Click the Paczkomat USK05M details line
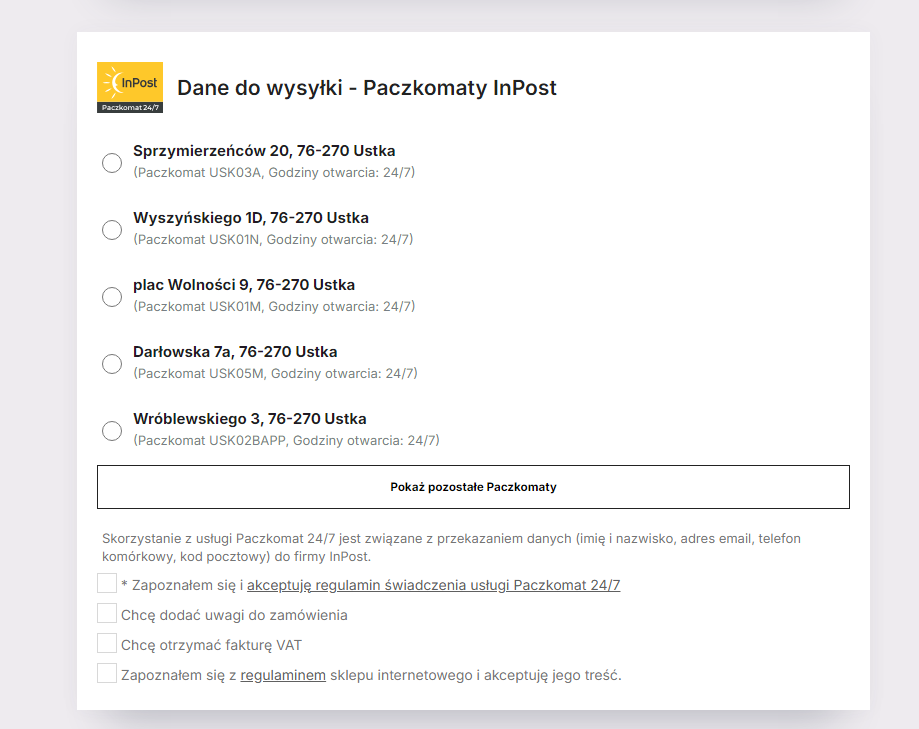Screen dimensions: 919x729 tap(275, 373)
